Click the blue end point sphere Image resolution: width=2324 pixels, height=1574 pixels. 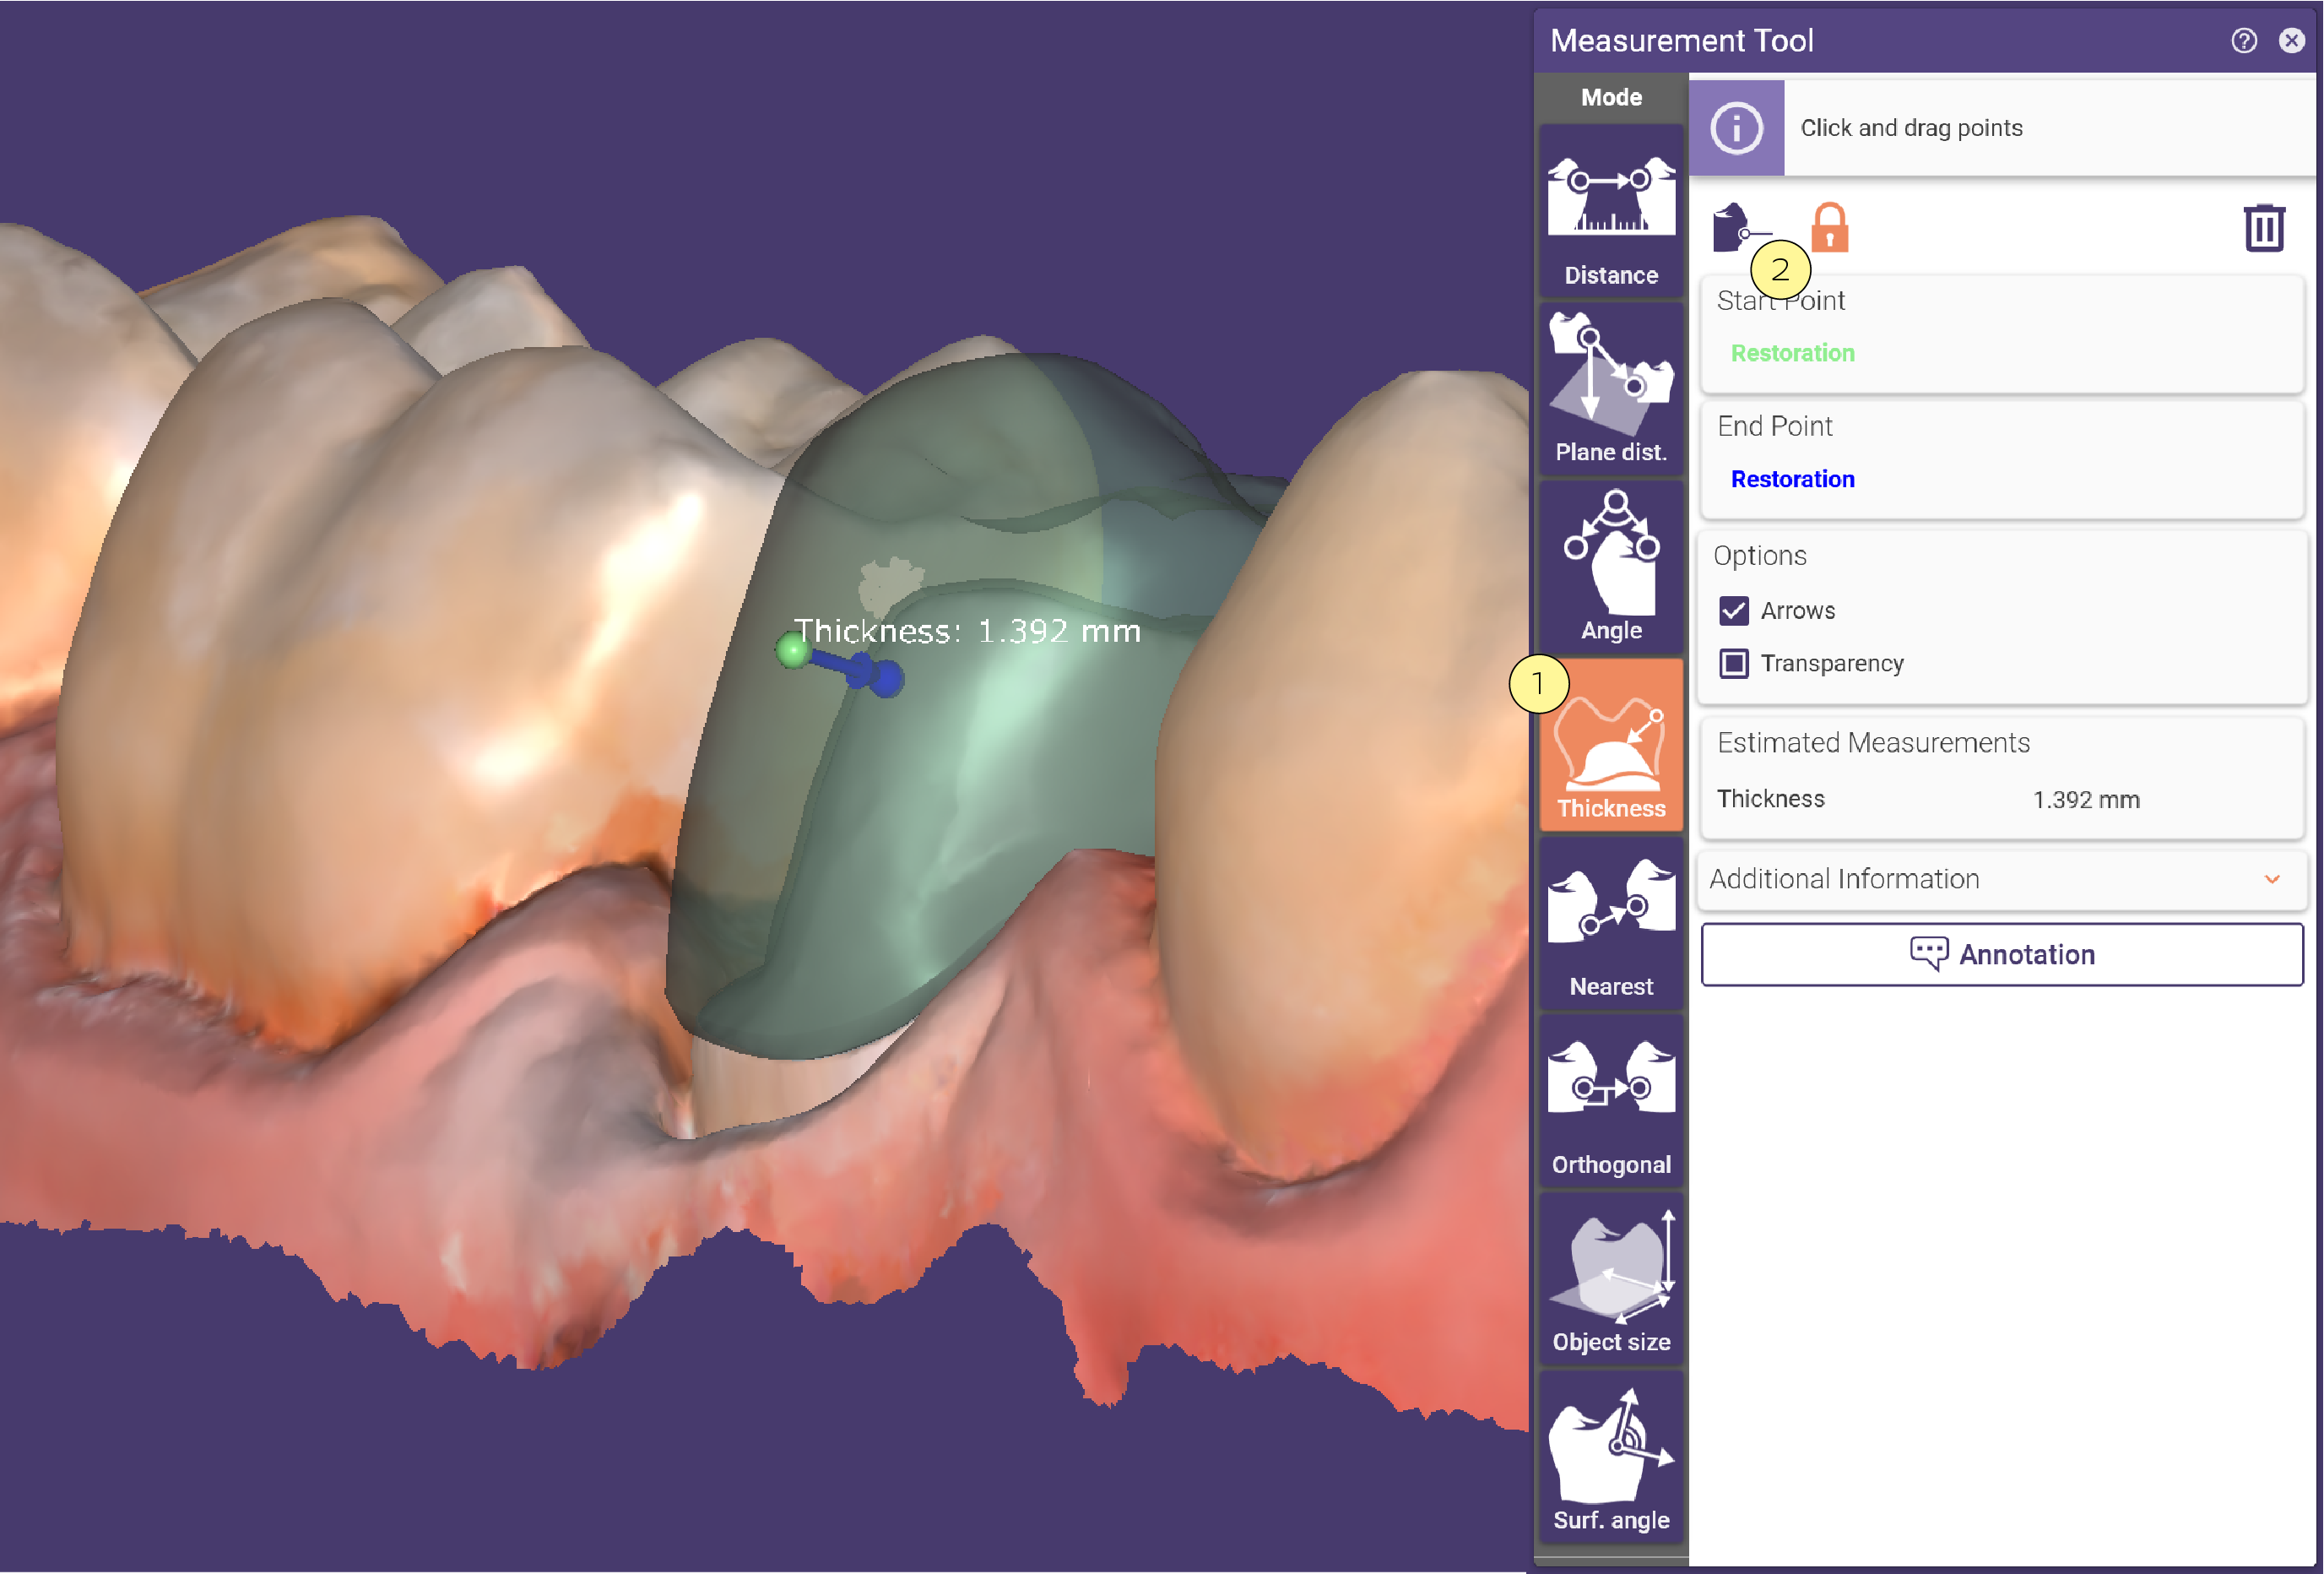click(x=885, y=679)
